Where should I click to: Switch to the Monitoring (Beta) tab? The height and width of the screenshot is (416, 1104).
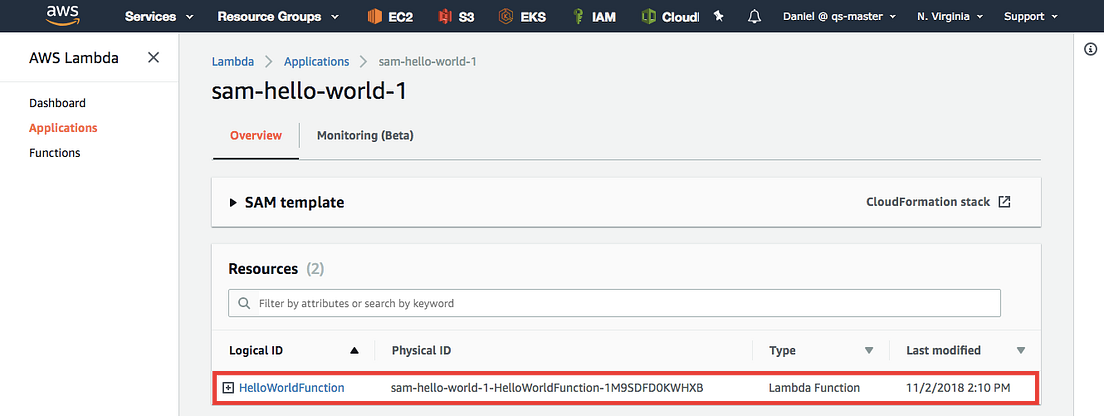click(x=365, y=135)
